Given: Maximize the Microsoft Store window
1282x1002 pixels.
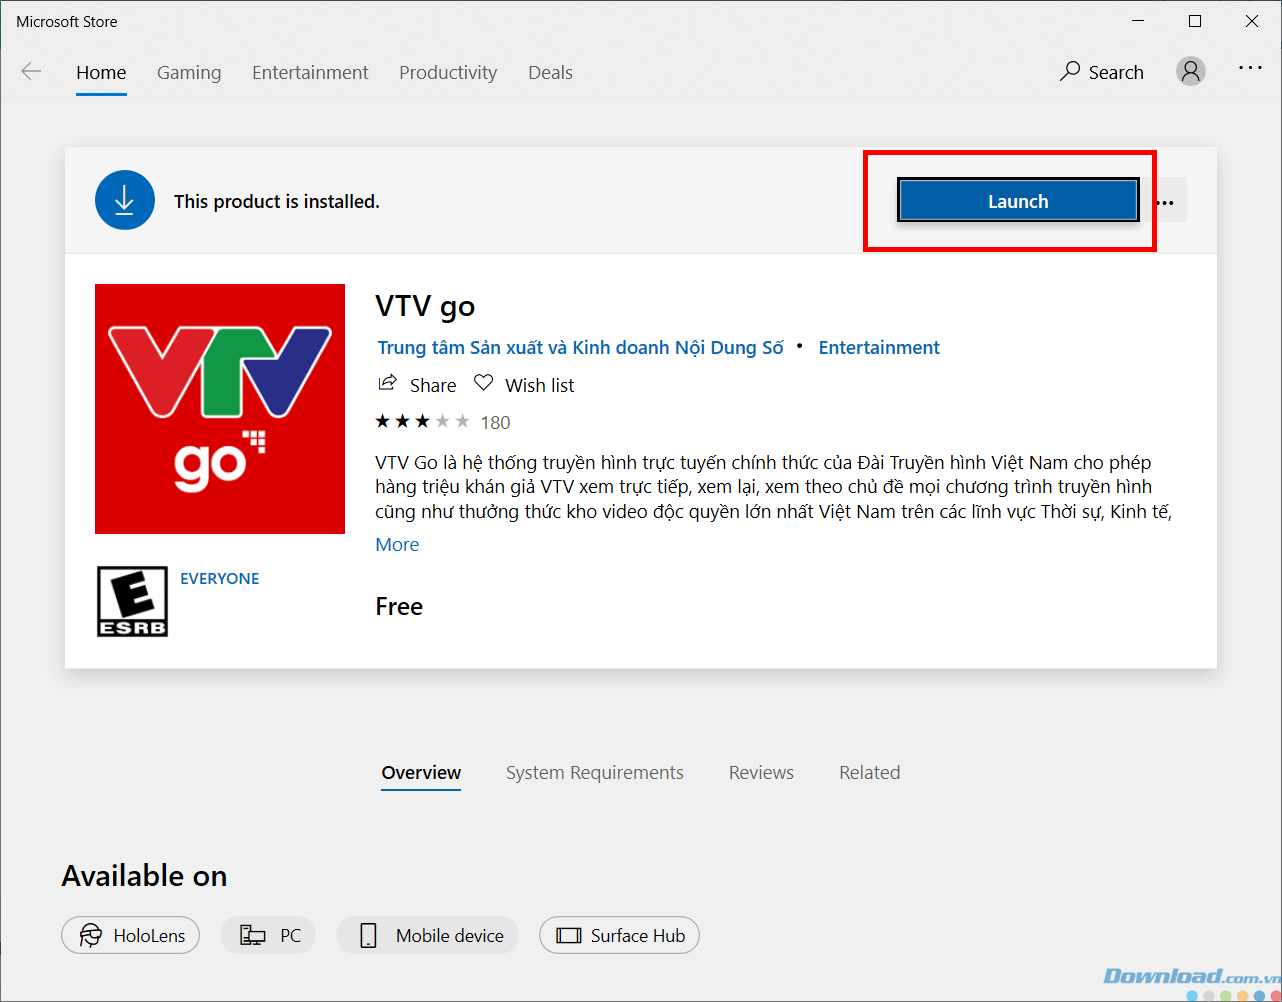Looking at the screenshot, I should point(1195,21).
